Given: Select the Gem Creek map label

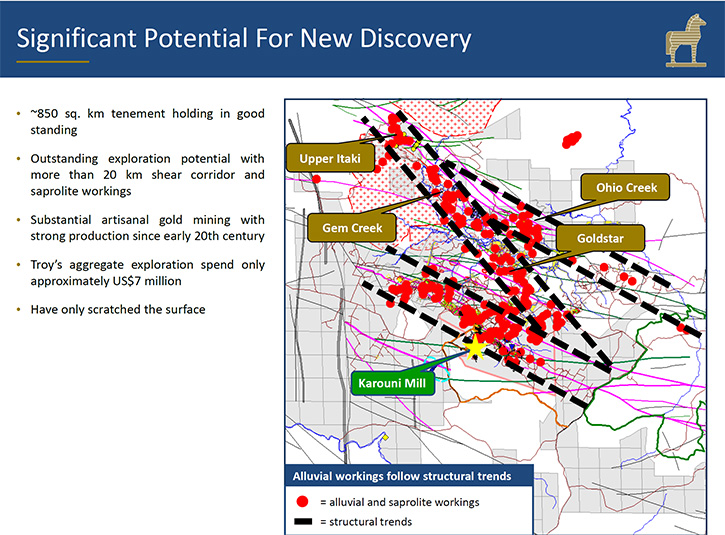Looking at the screenshot, I should point(352,228).
